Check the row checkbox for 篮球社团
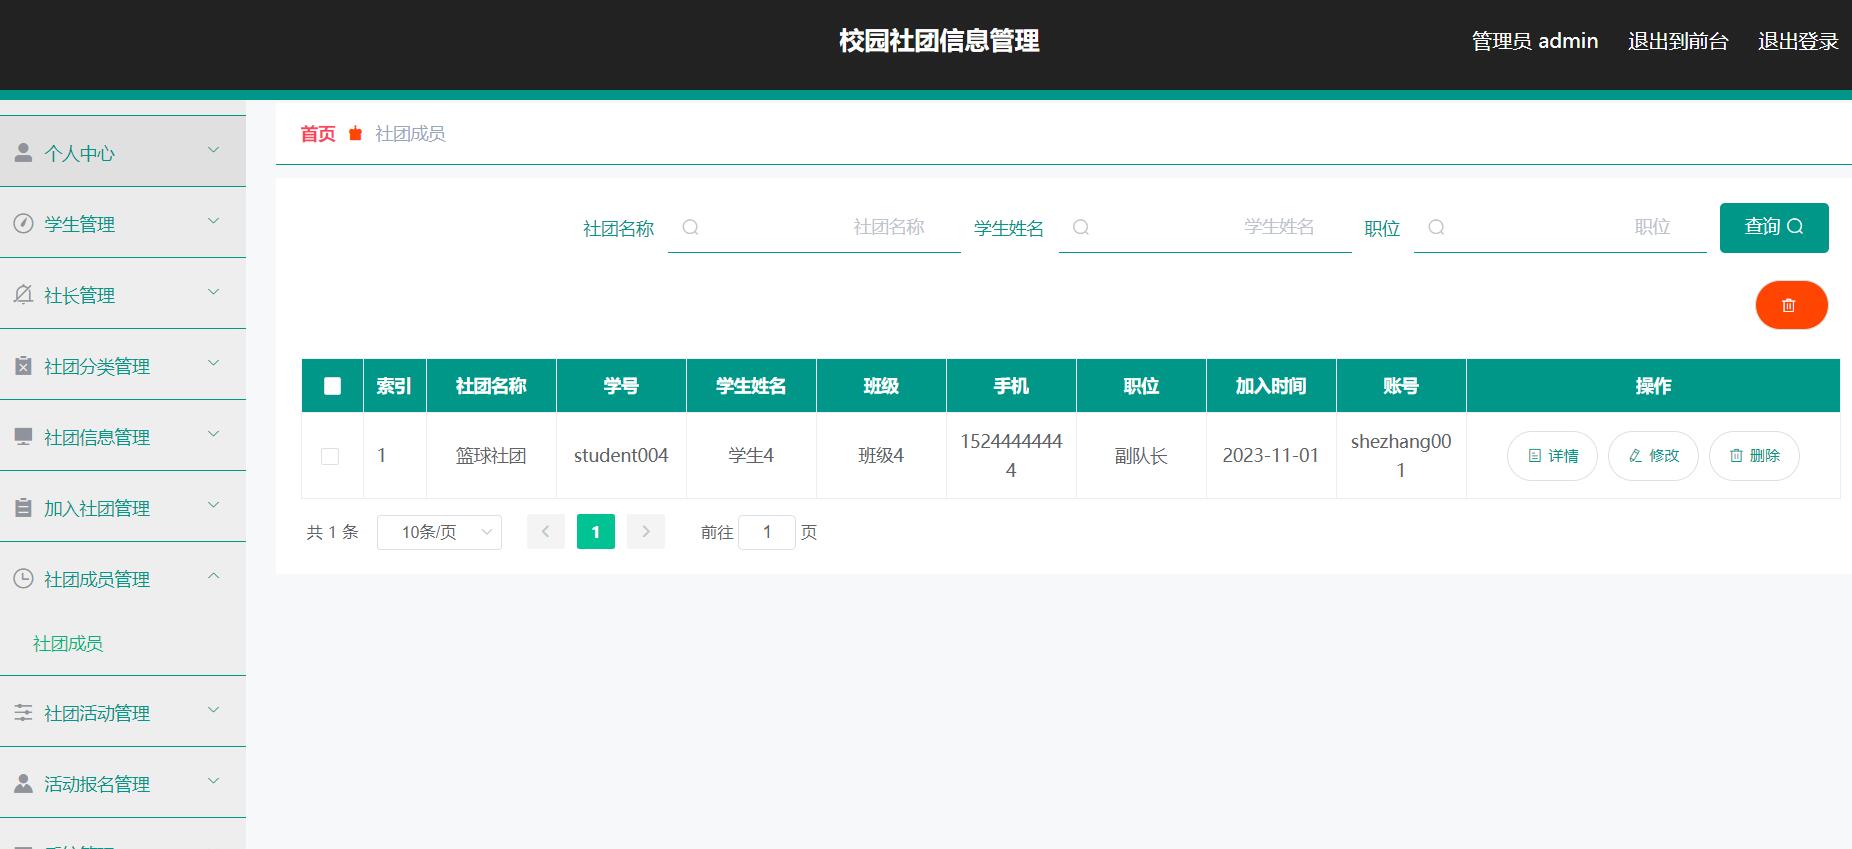The height and width of the screenshot is (849, 1852). [330, 456]
